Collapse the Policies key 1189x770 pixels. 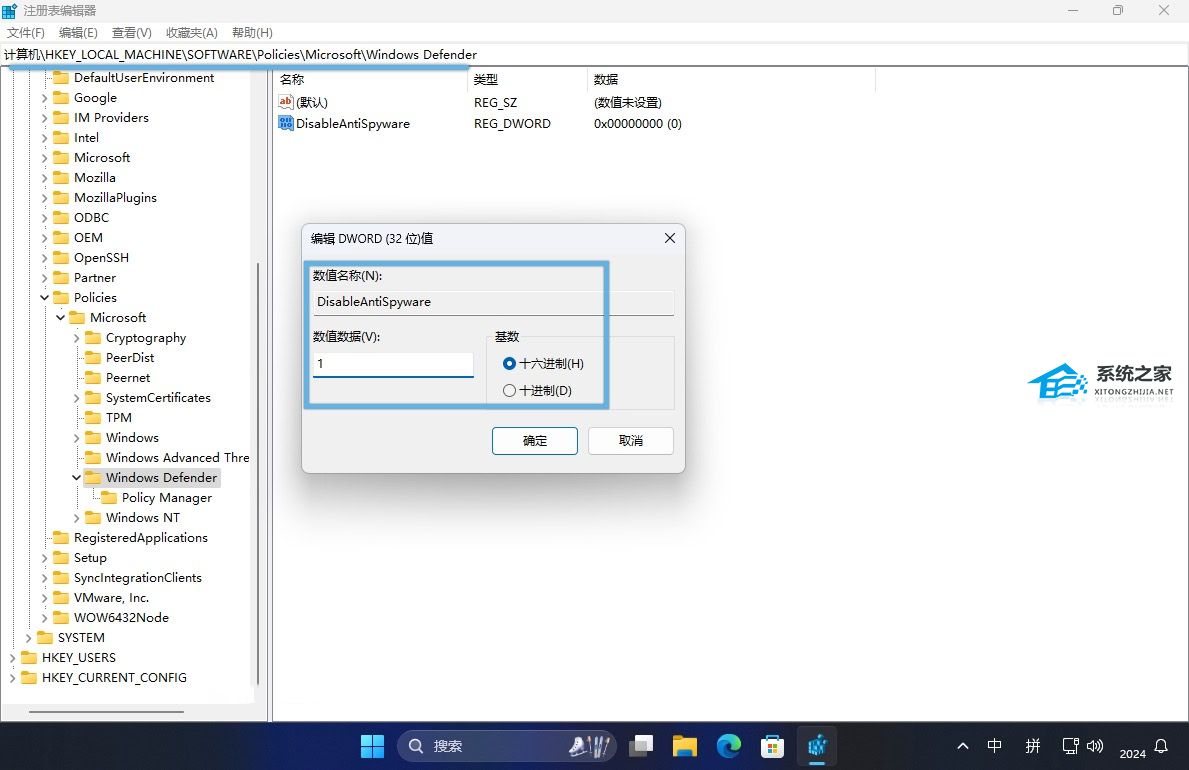click(44, 298)
